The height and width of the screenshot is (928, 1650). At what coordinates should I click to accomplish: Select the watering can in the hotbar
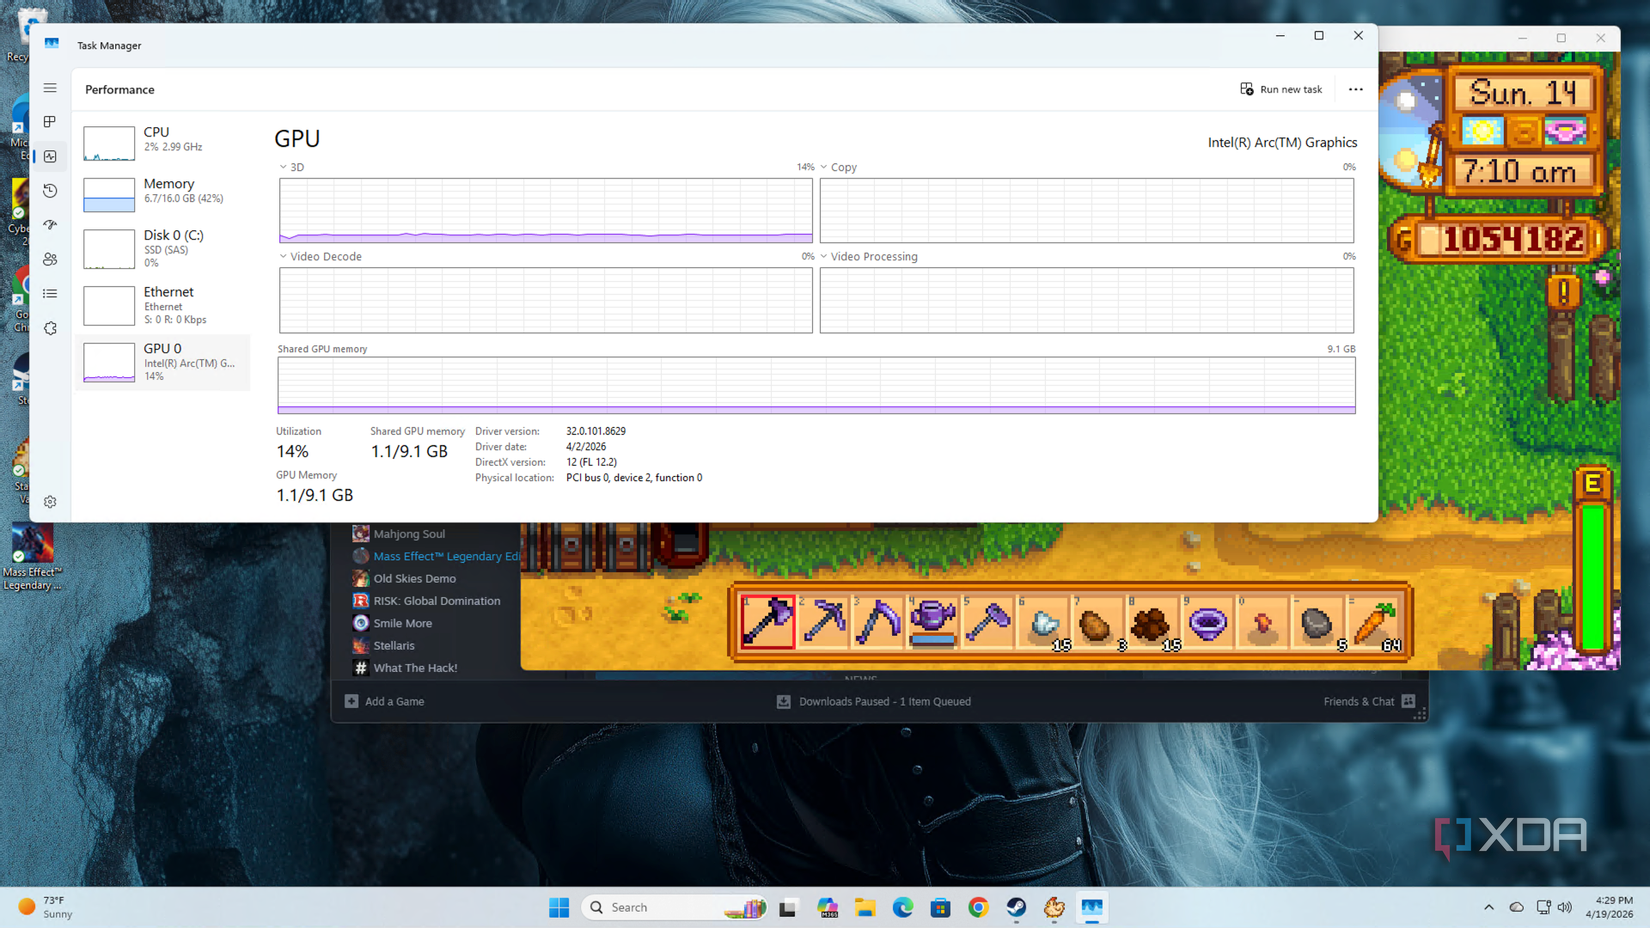[x=932, y=621]
